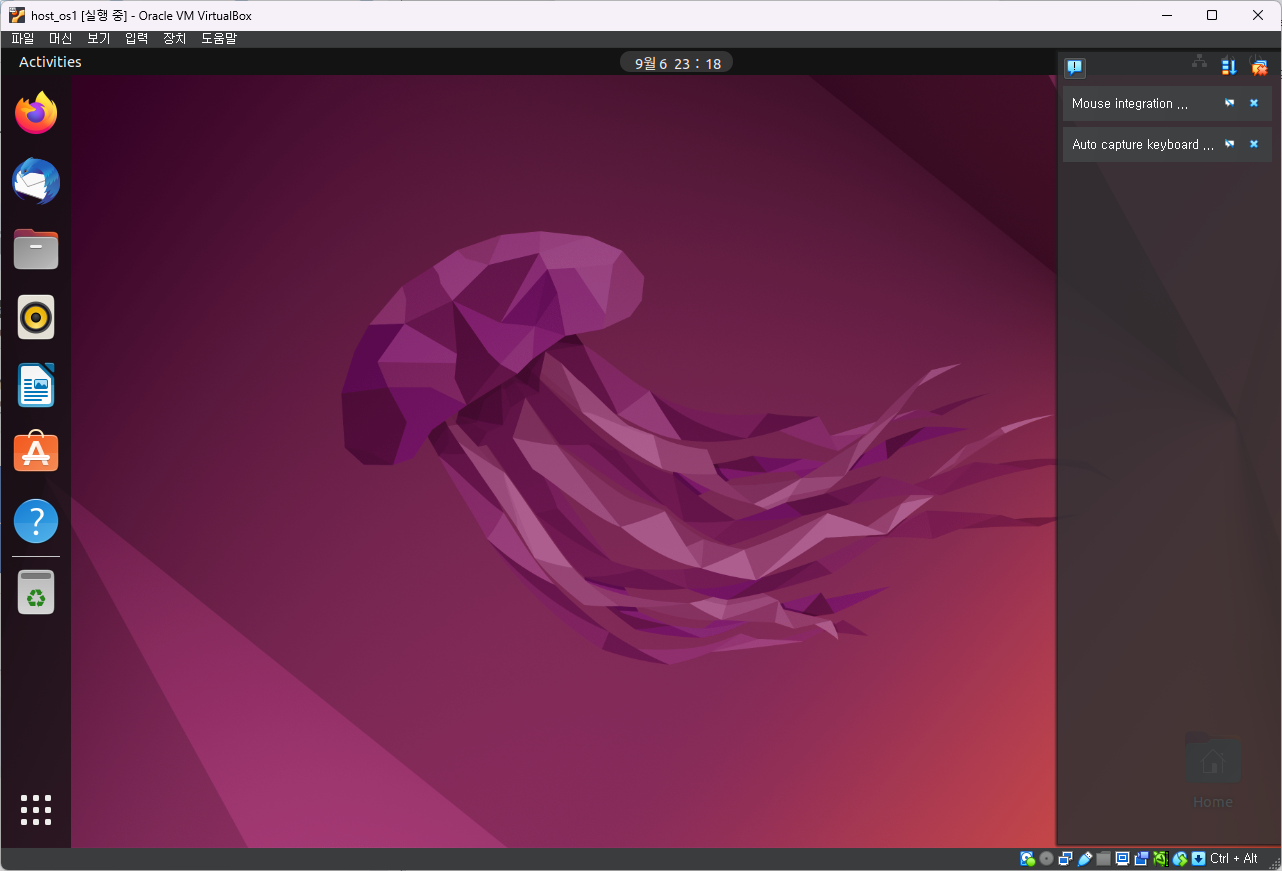Screen dimensions: 1282x871
Task: Expand the Mouse integration notification text
Action: pyautogui.click(x=1130, y=104)
